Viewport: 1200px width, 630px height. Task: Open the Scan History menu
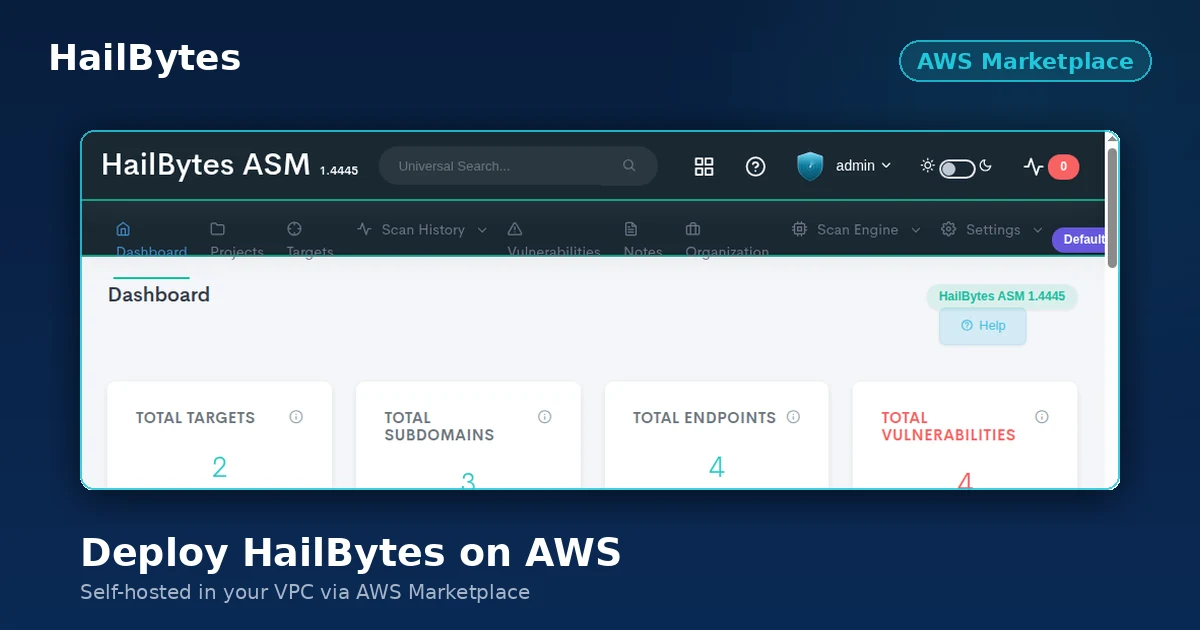pos(422,230)
